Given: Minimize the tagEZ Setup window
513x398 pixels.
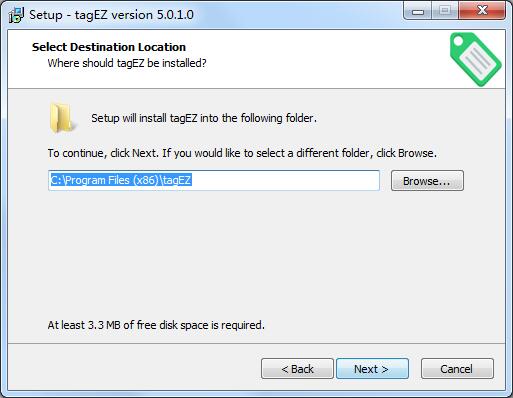Looking at the screenshot, I should [x=418, y=11].
